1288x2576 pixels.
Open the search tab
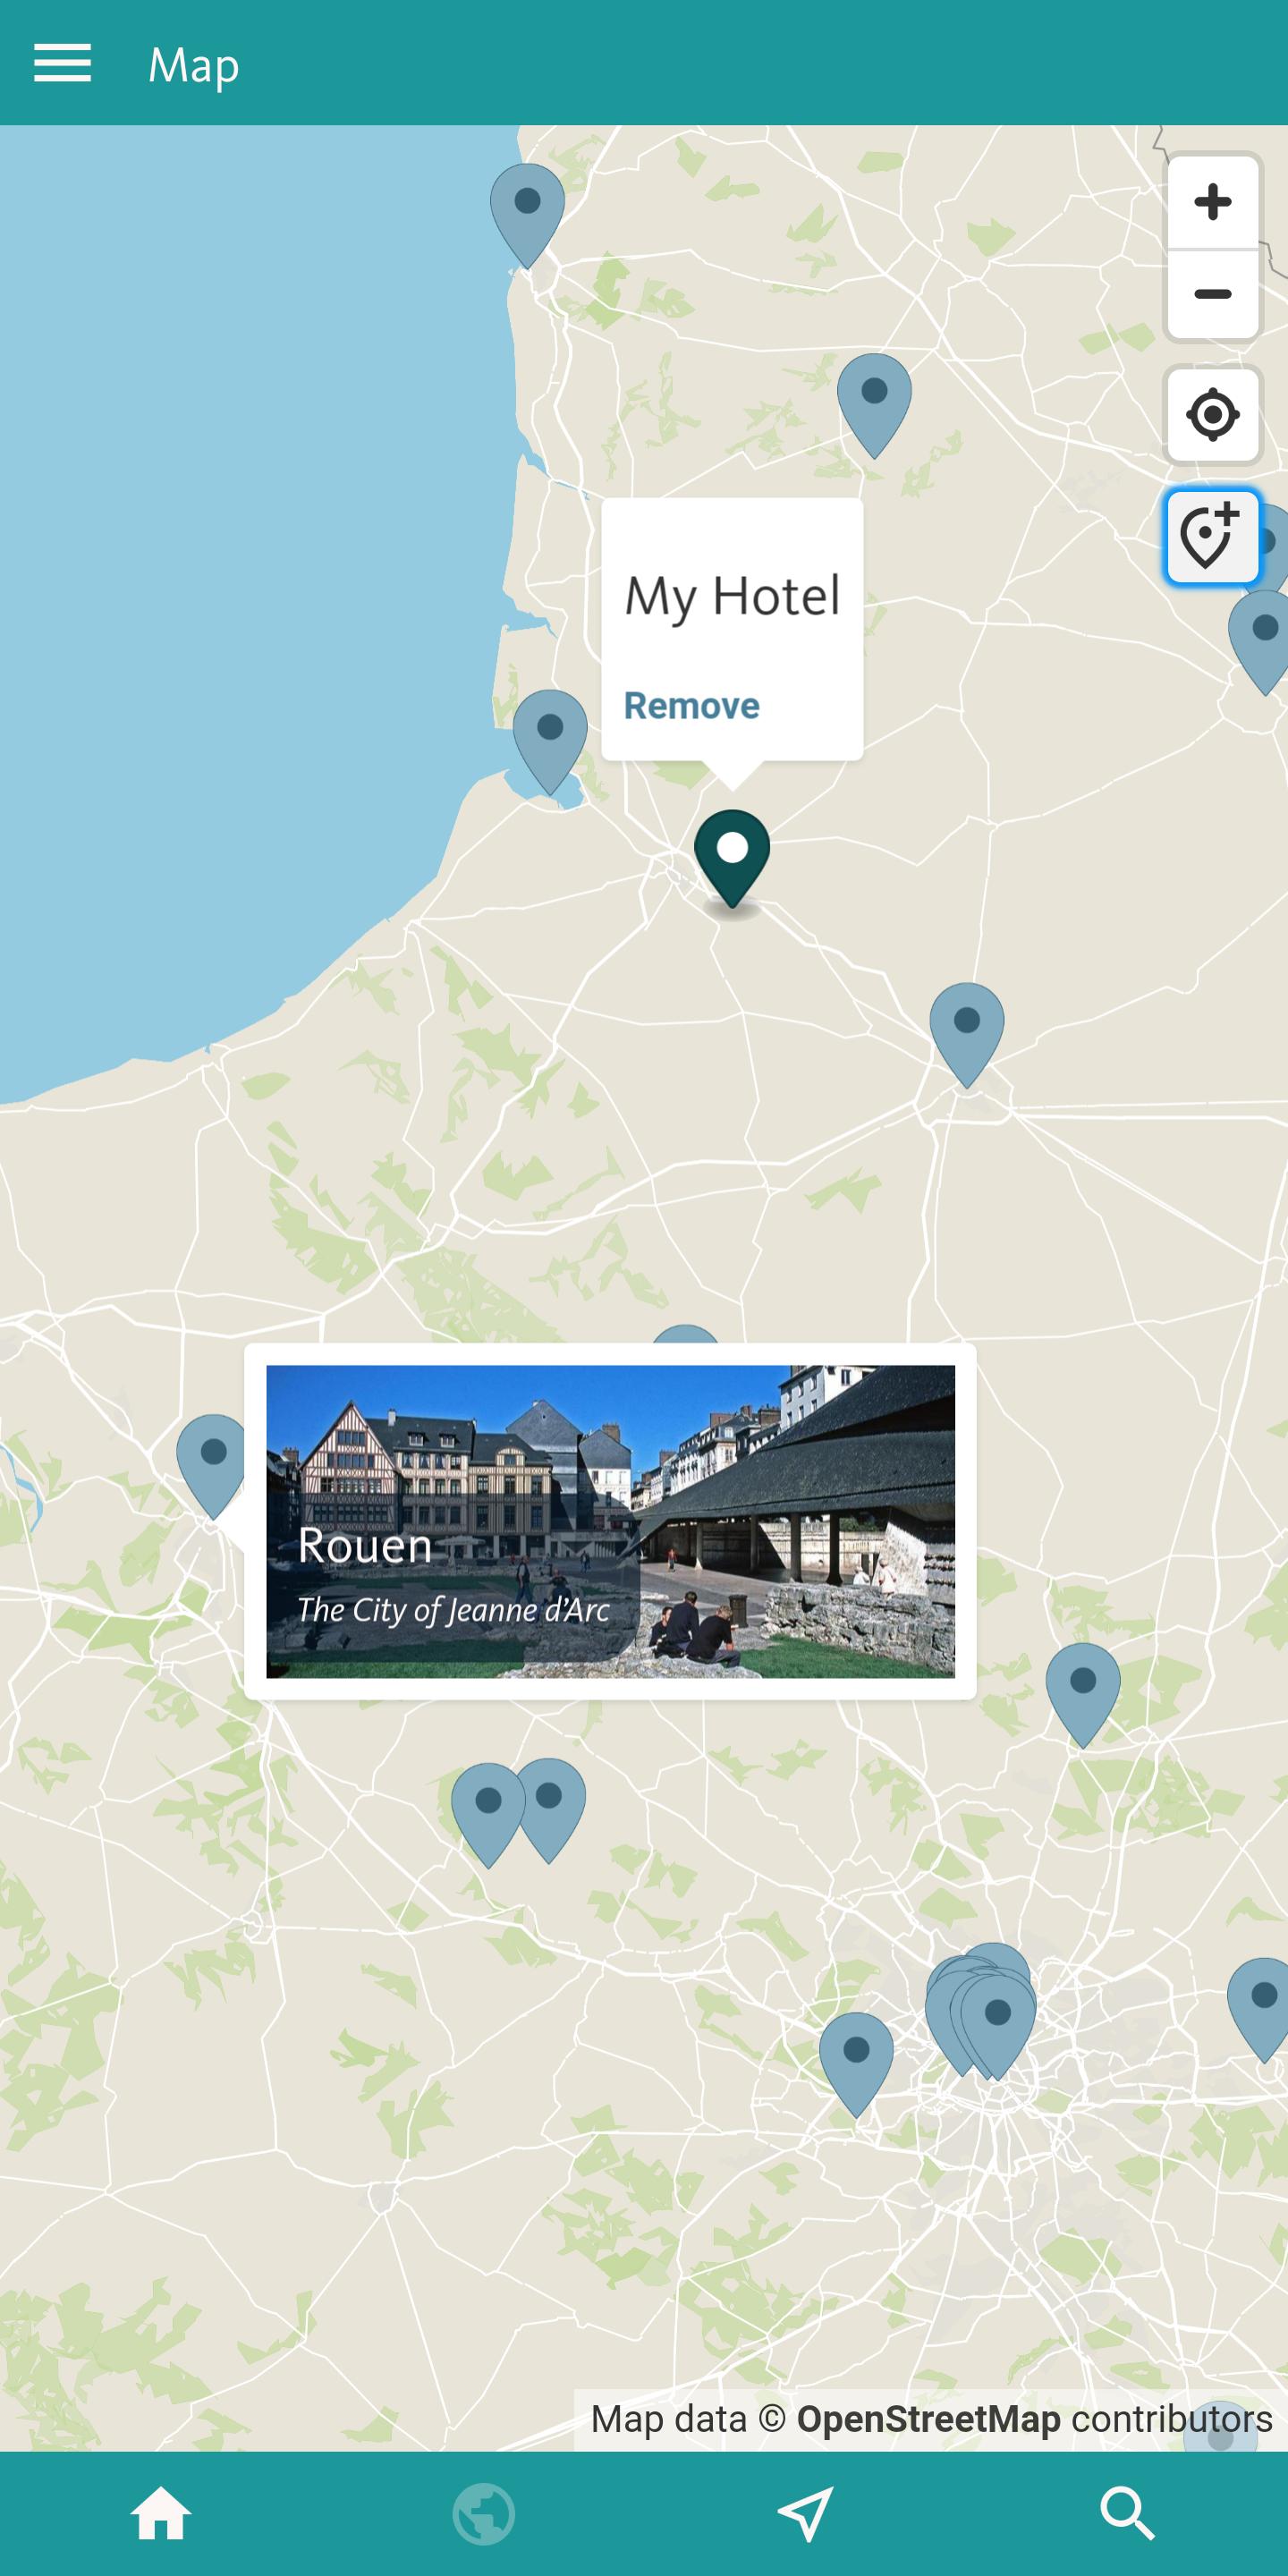click(x=1127, y=2514)
